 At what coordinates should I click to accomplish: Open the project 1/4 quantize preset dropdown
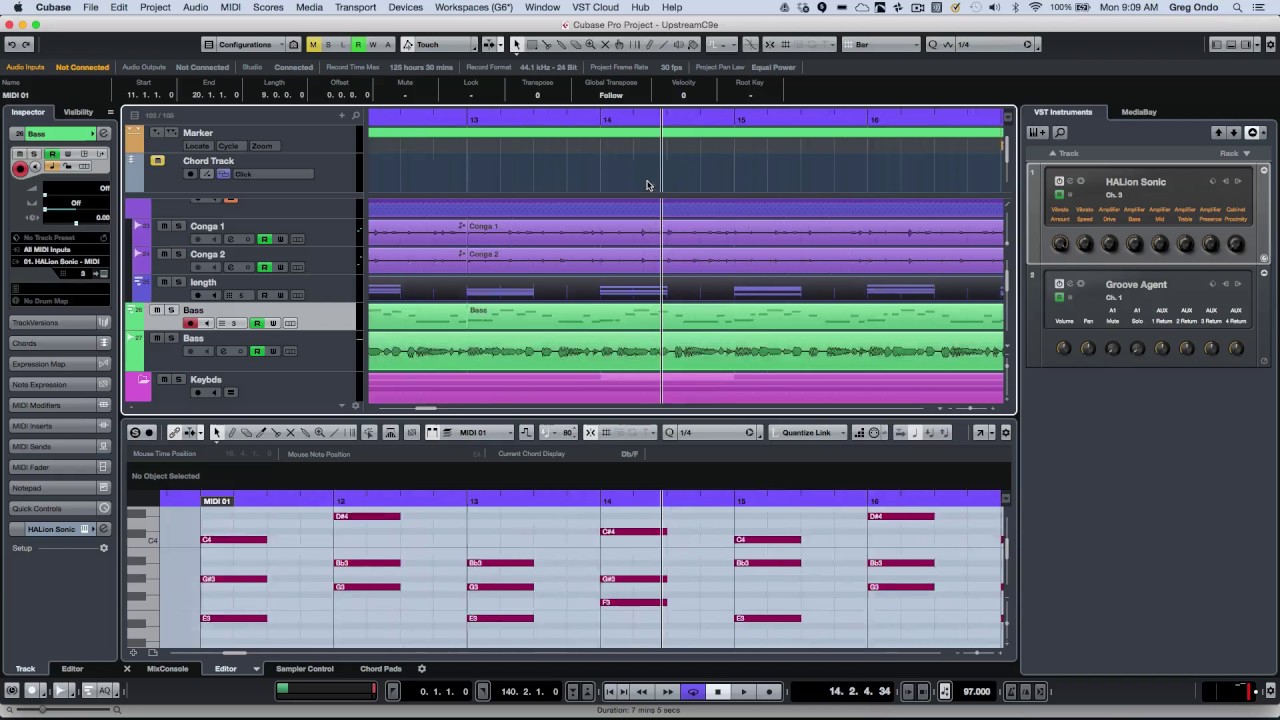tap(993, 44)
